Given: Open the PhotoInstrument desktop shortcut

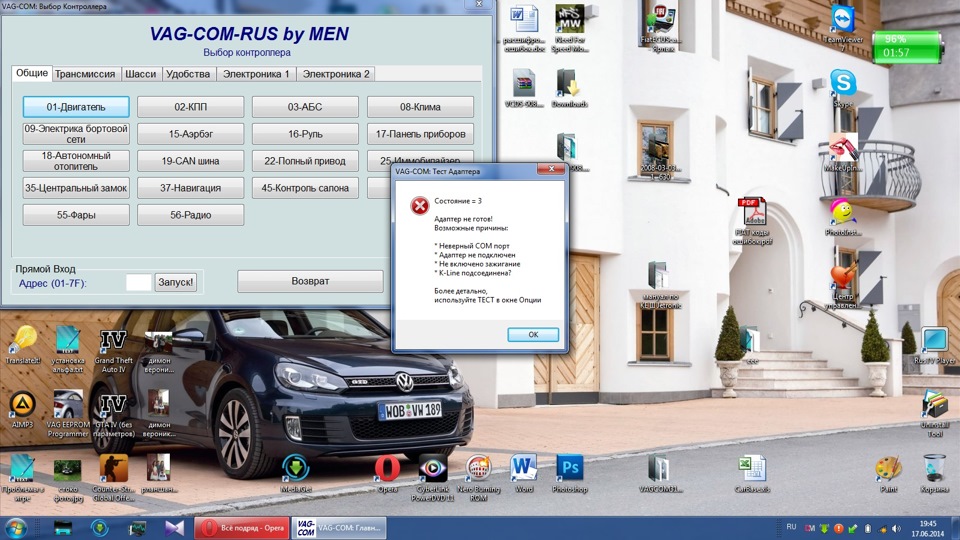Looking at the screenshot, I should pos(843,217).
